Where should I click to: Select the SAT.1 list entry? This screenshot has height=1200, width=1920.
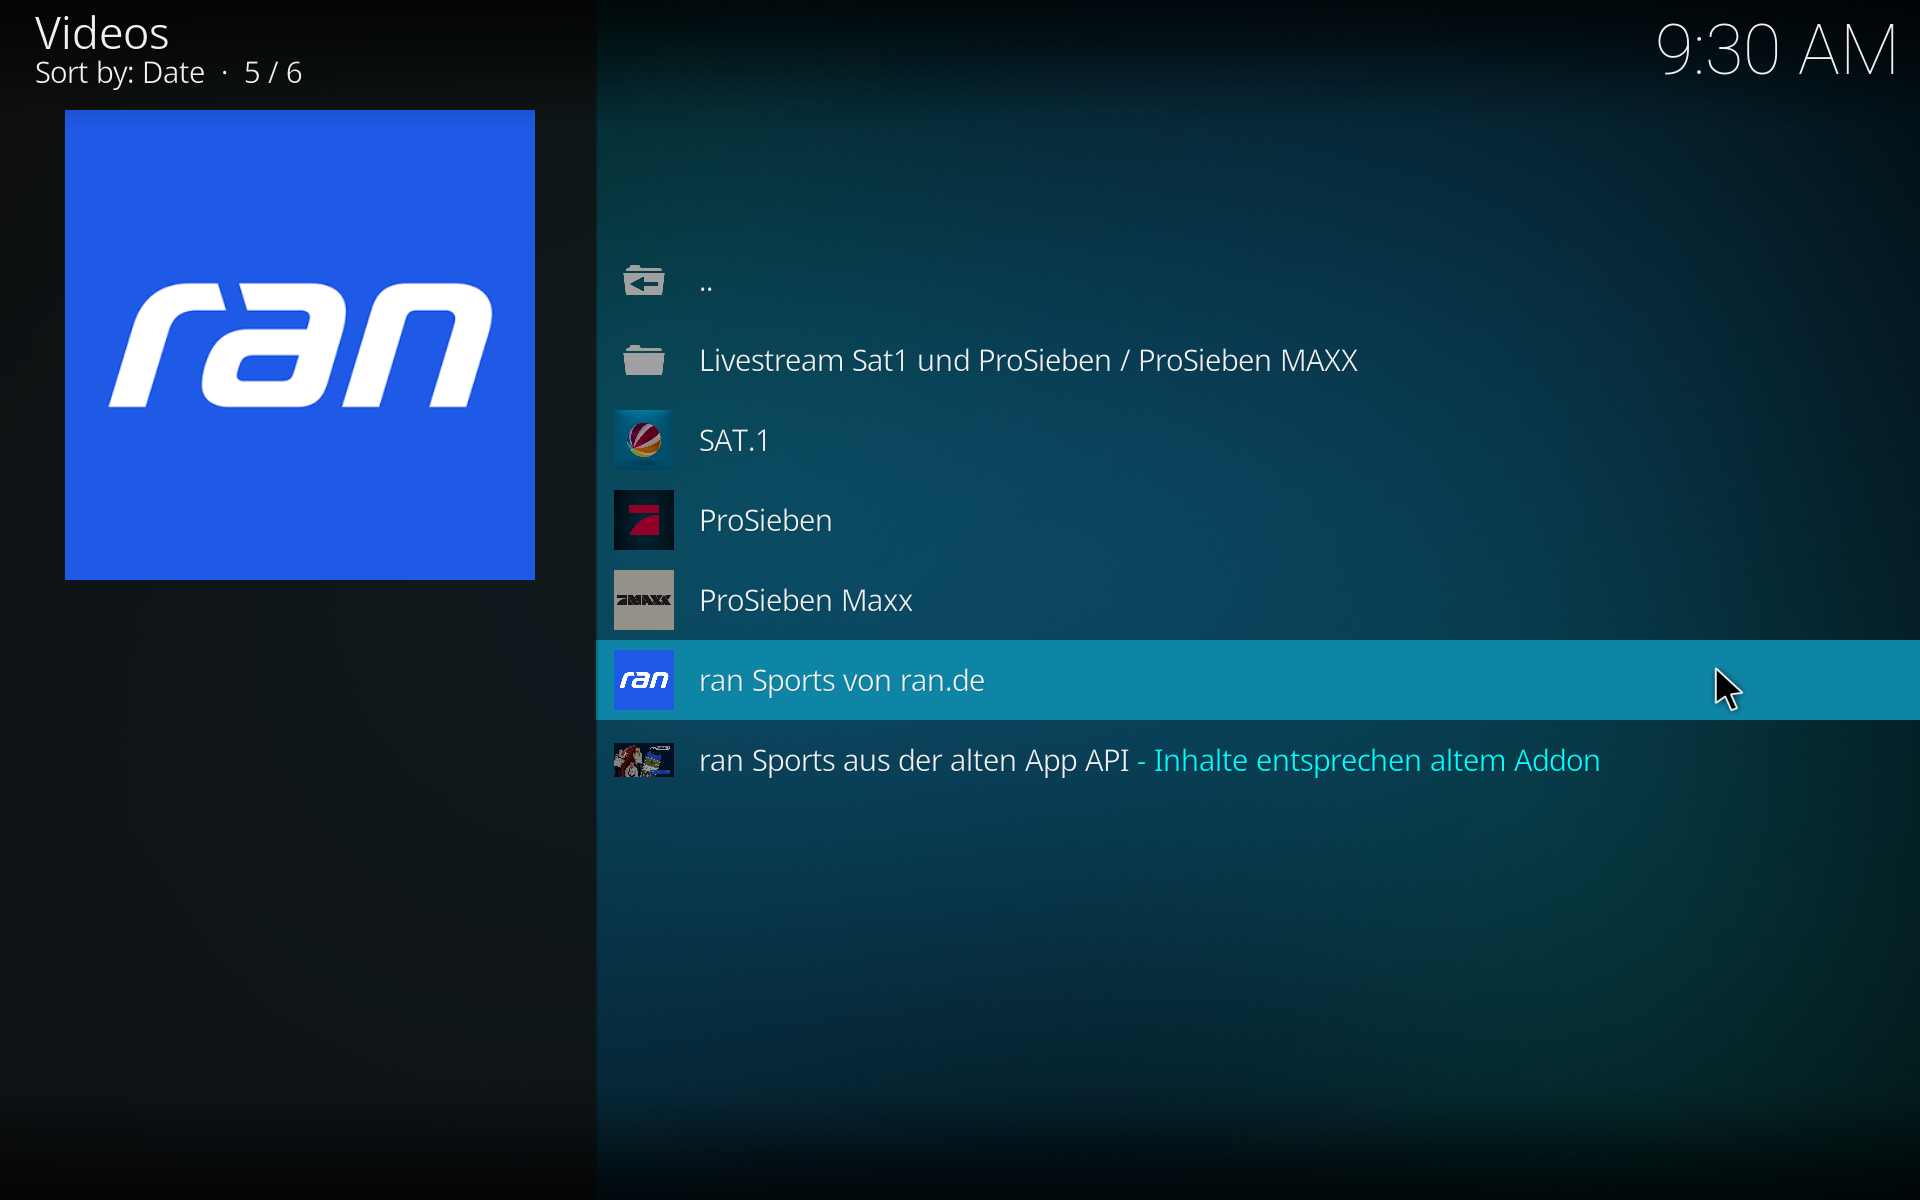(1258, 440)
